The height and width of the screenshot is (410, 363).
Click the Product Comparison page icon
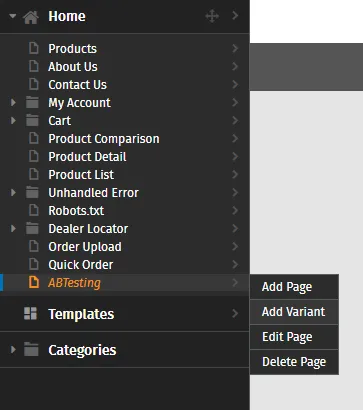tap(33, 138)
